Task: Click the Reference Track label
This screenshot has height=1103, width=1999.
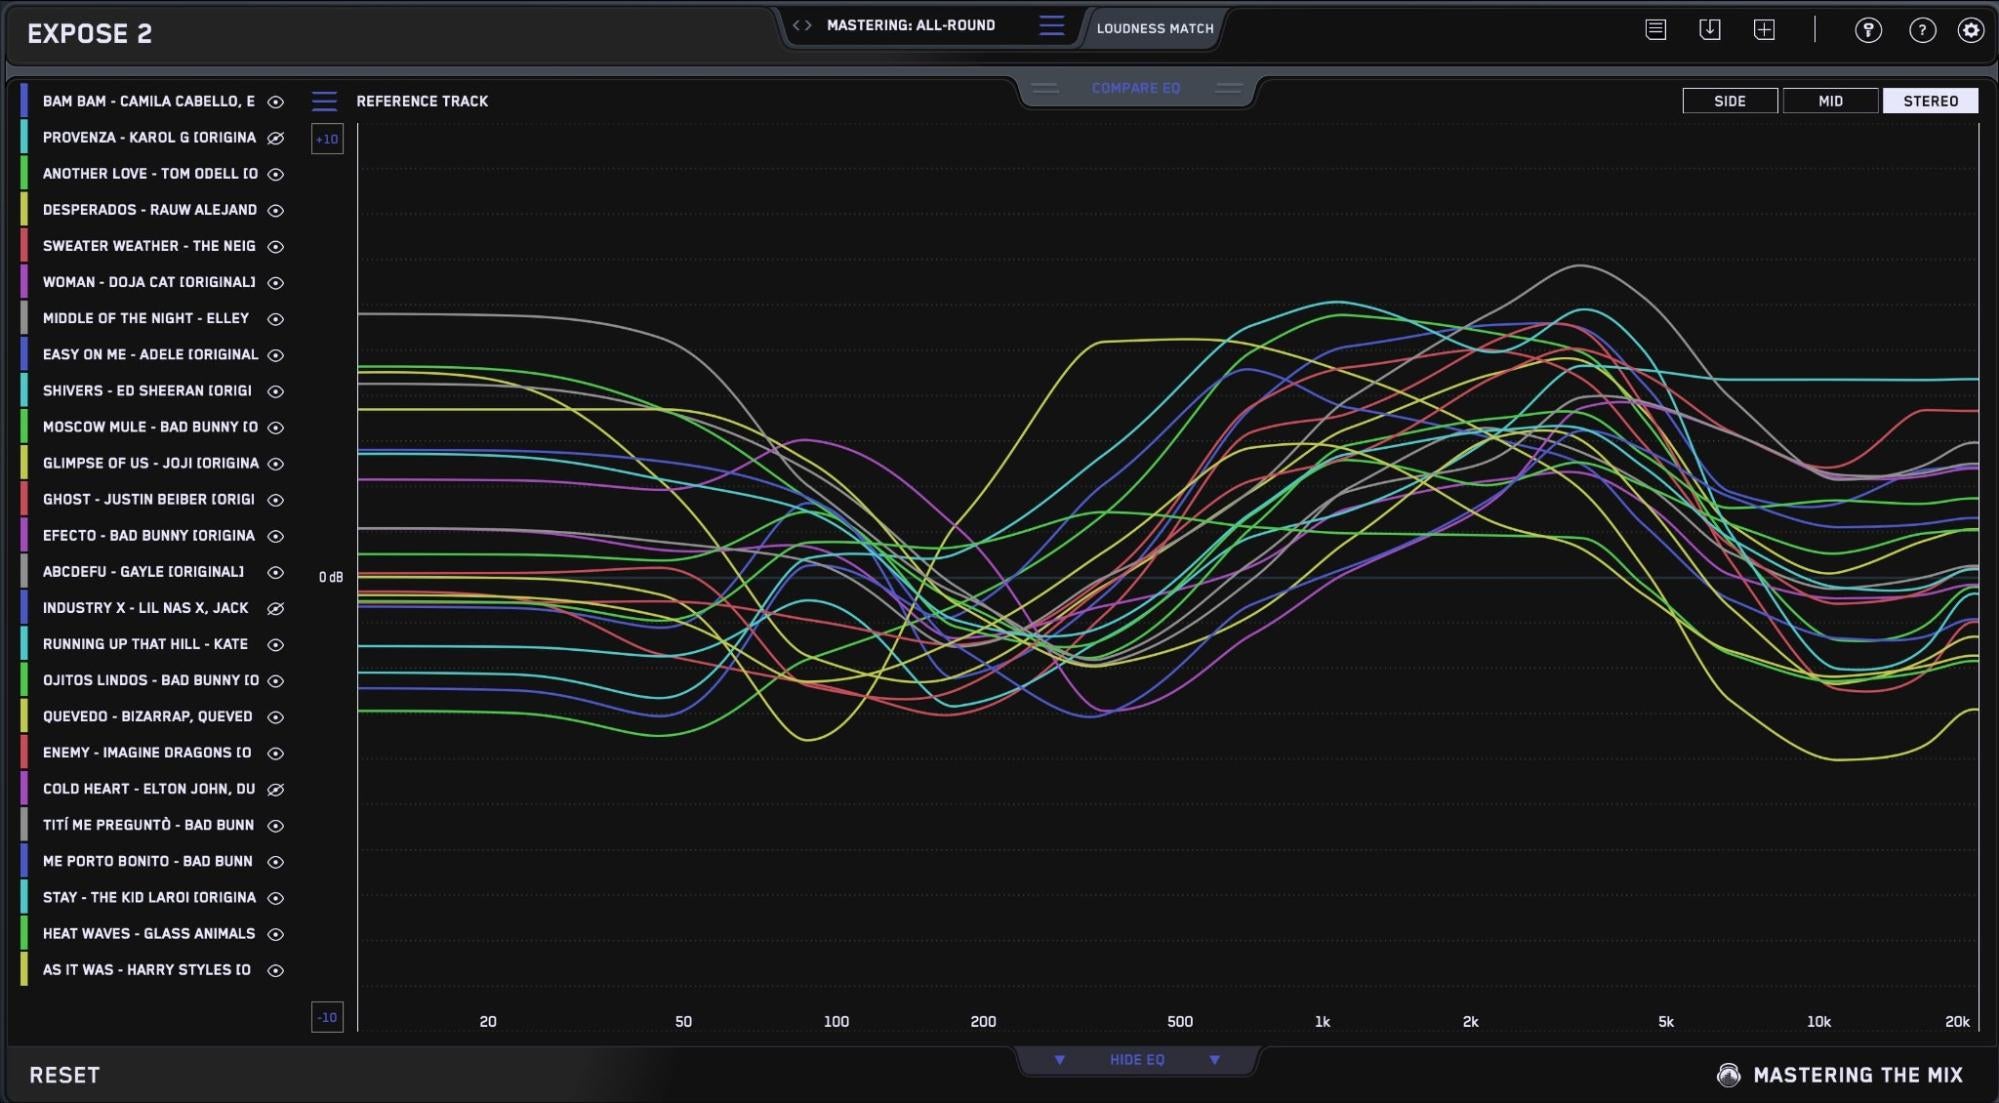Action: click(422, 101)
